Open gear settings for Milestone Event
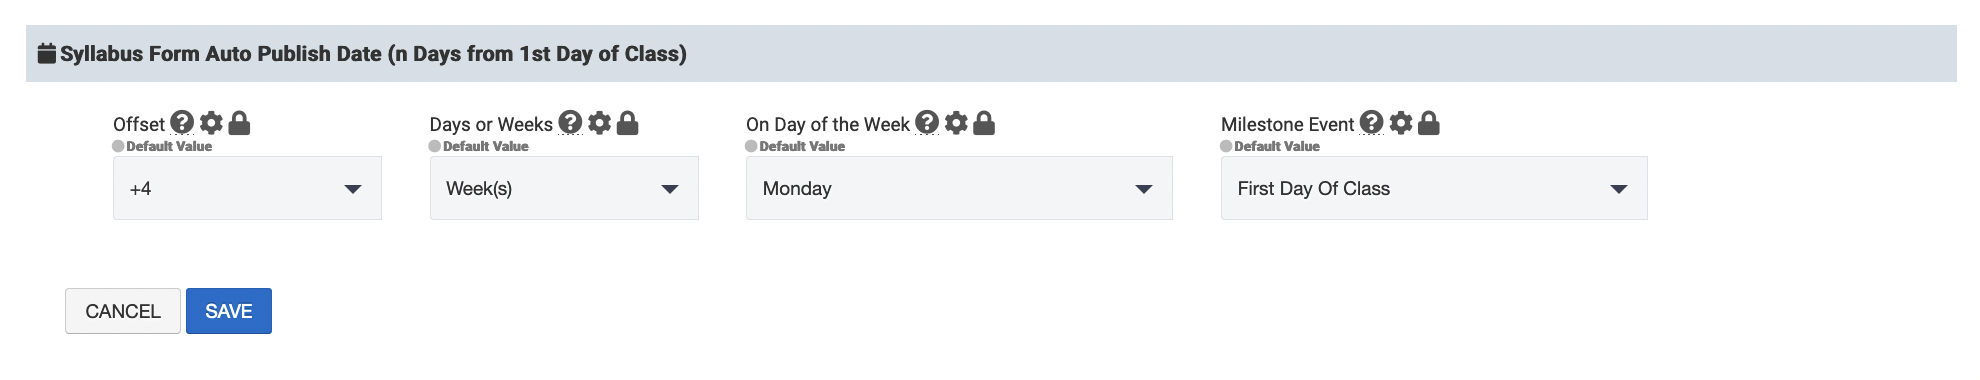1980x380 pixels. (1401, 123)
